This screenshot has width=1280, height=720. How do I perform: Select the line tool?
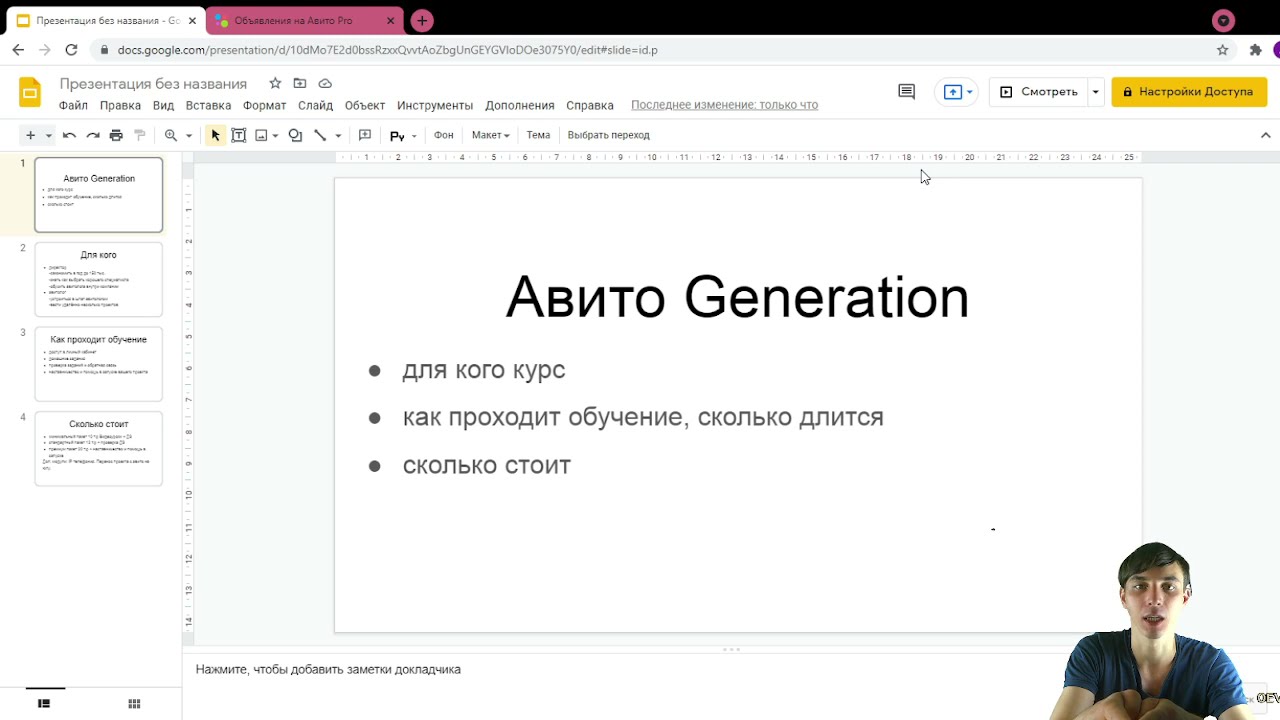point(320,135)
